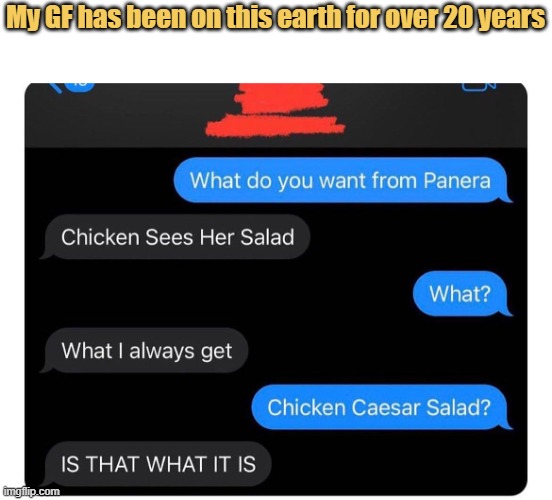Click the word 'Panera' in first message

[x=457, y=180]
